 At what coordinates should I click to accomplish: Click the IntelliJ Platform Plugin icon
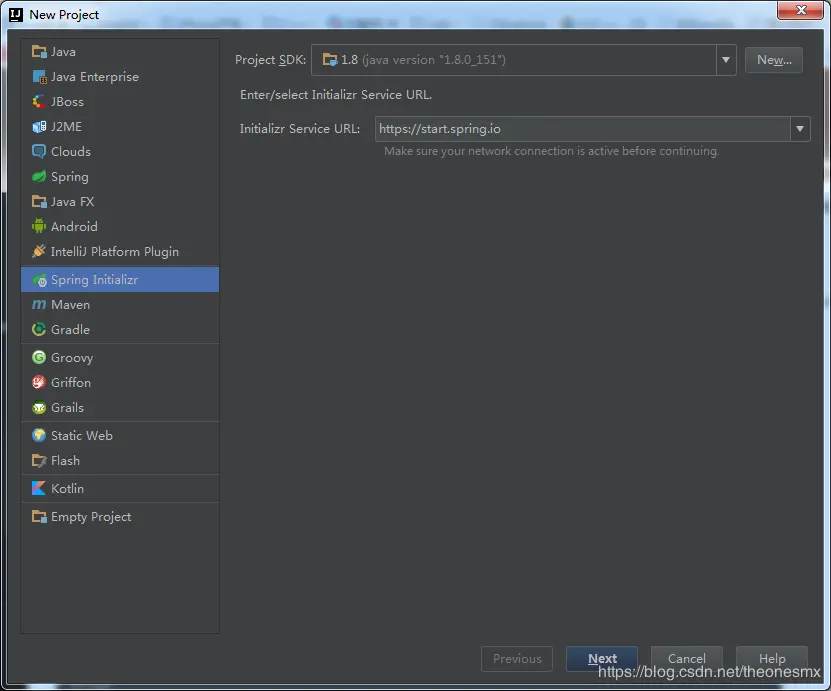39,251
